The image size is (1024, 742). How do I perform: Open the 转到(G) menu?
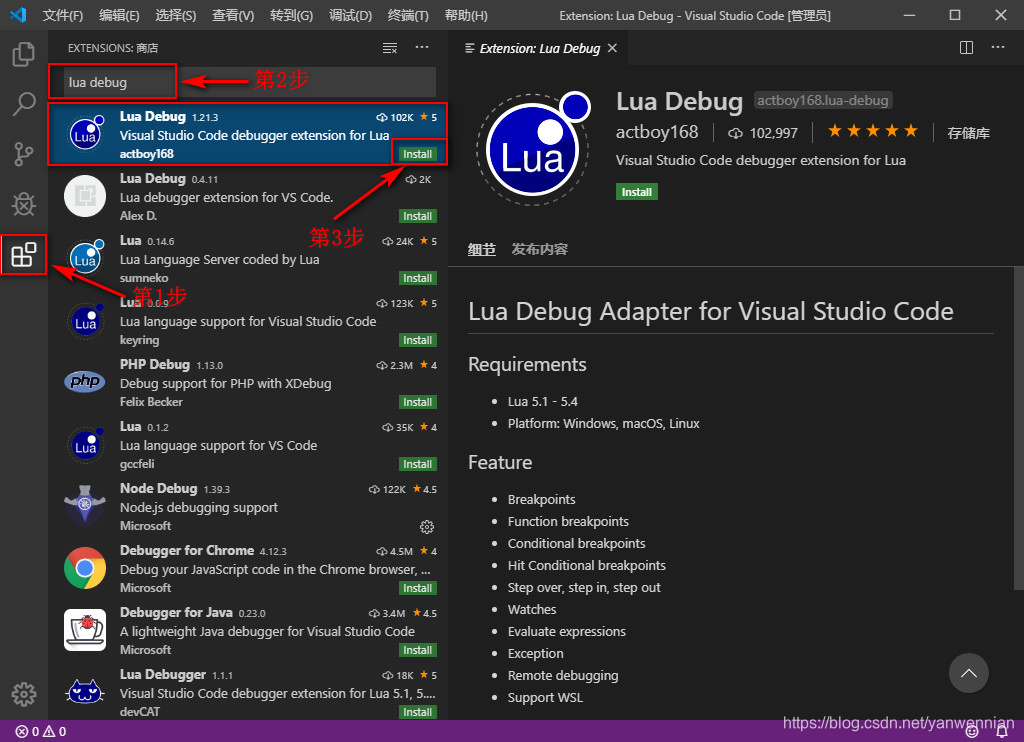291,15
